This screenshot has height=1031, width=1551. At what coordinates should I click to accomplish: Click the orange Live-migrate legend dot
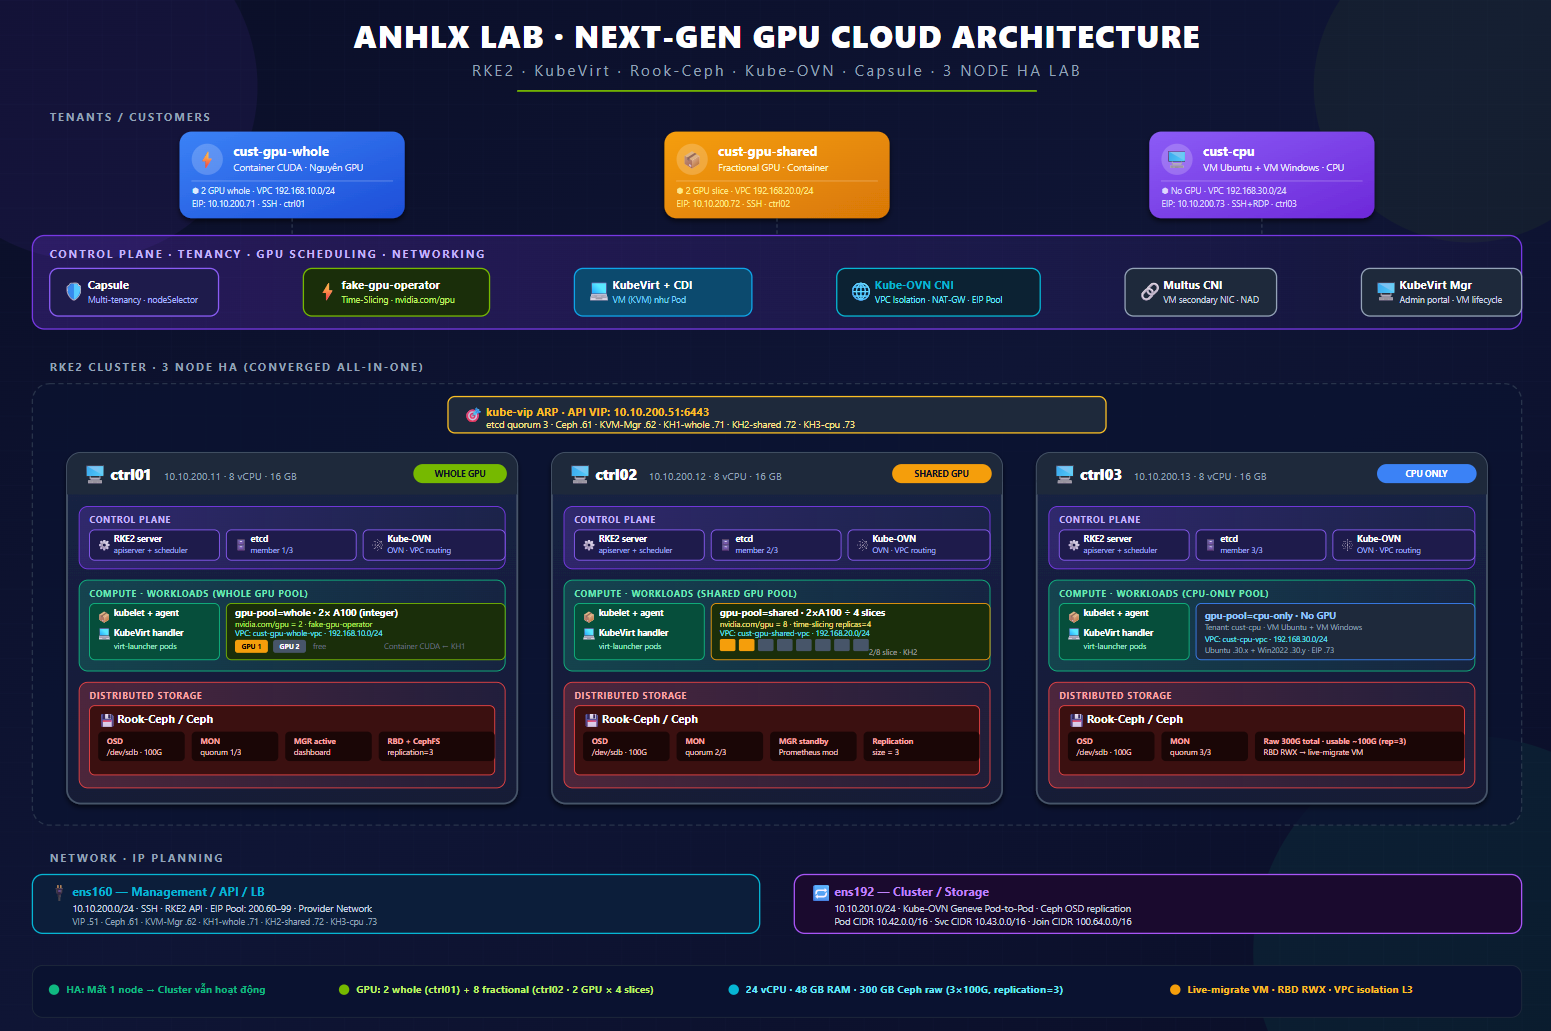[x=1175, y=990]
